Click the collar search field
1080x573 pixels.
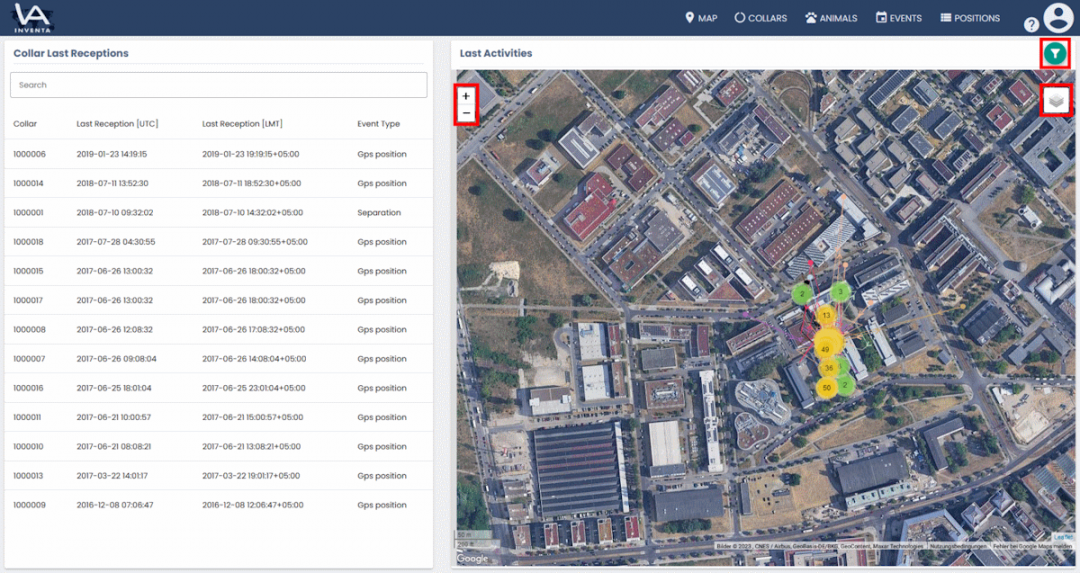[218, 85]
